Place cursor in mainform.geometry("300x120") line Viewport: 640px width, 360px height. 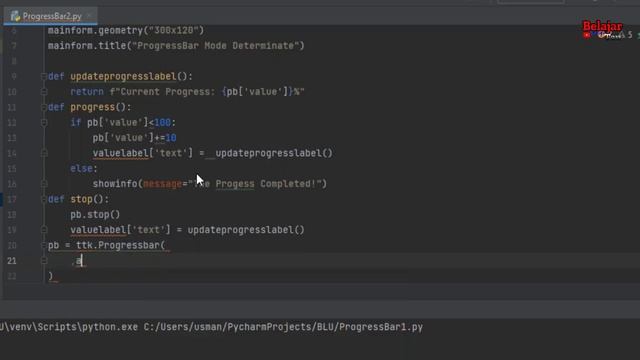[126, 30]
